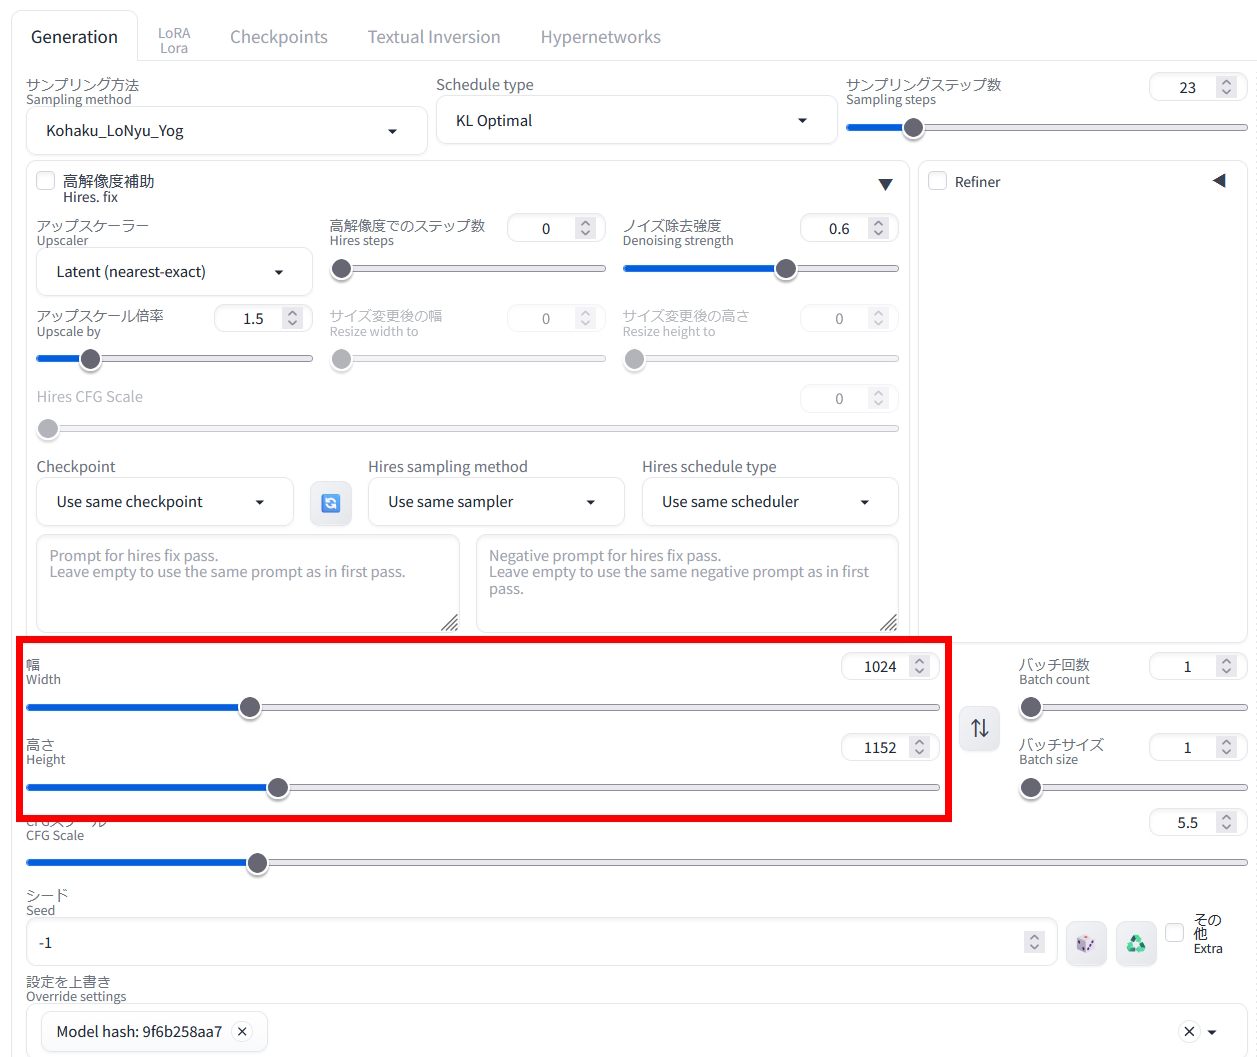This screenshot has height=1057, width=1257.
Task: Remove the Model hash override tag
Action: [x=242, y=1031]
